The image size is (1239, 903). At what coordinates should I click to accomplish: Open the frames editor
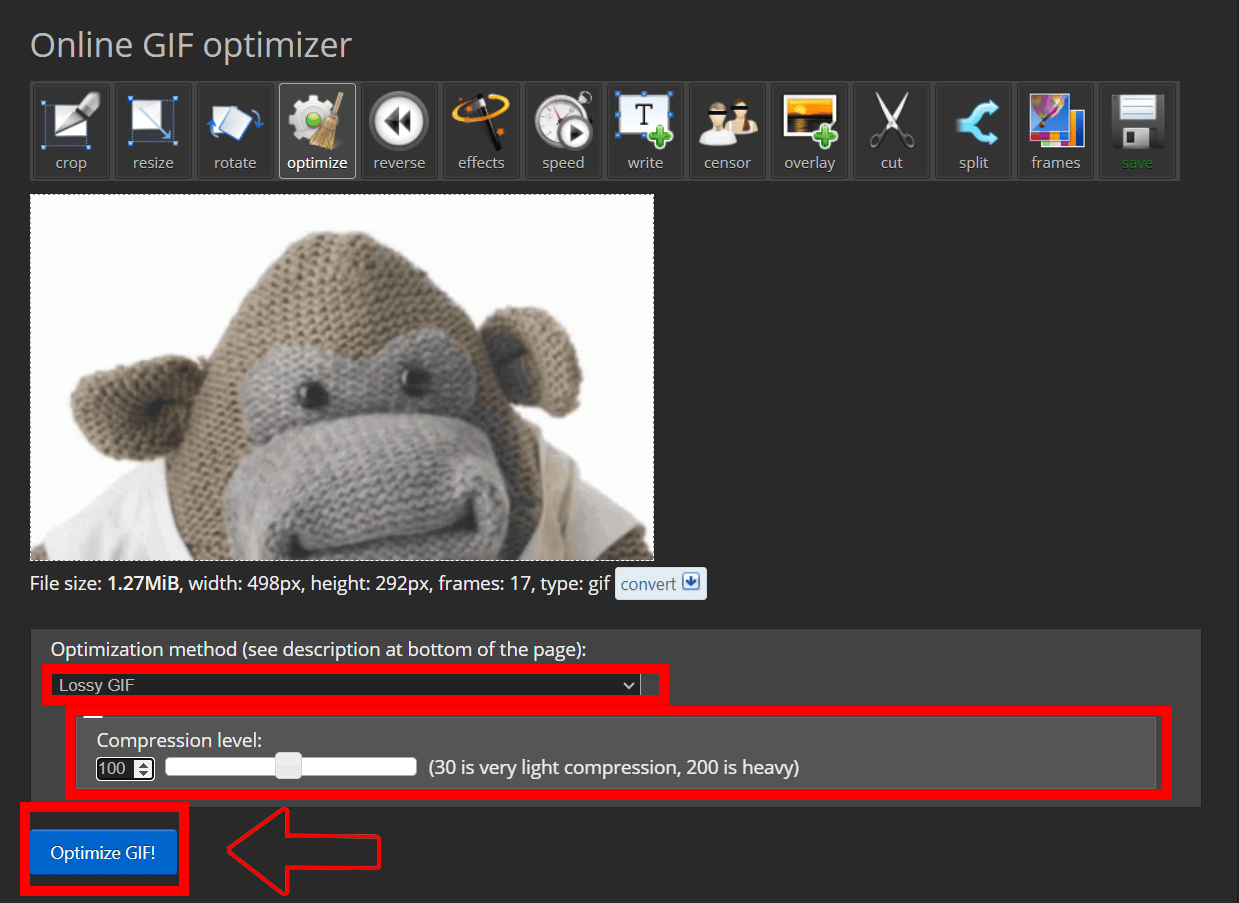(x=1054, y=131)
